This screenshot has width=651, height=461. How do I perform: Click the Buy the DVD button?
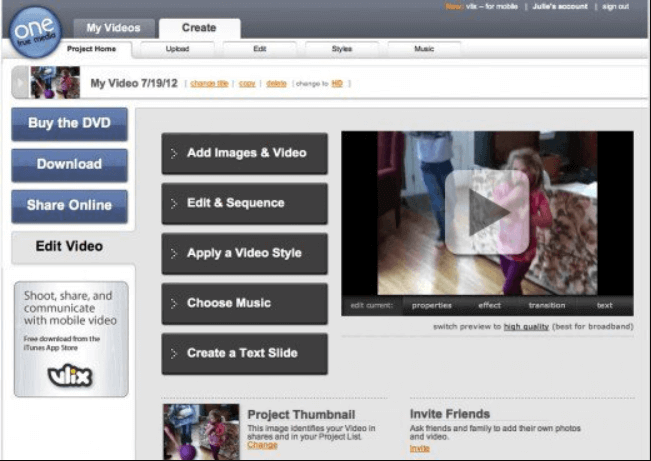tap(69, 124)
